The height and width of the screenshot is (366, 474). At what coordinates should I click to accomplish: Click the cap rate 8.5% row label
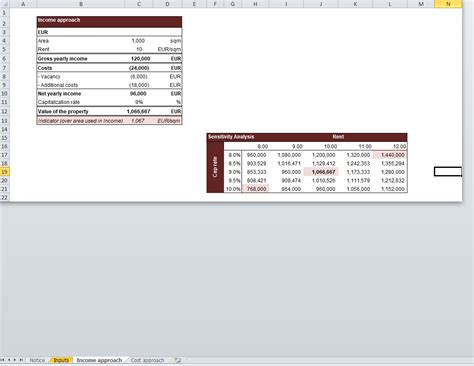coord(233,163)
